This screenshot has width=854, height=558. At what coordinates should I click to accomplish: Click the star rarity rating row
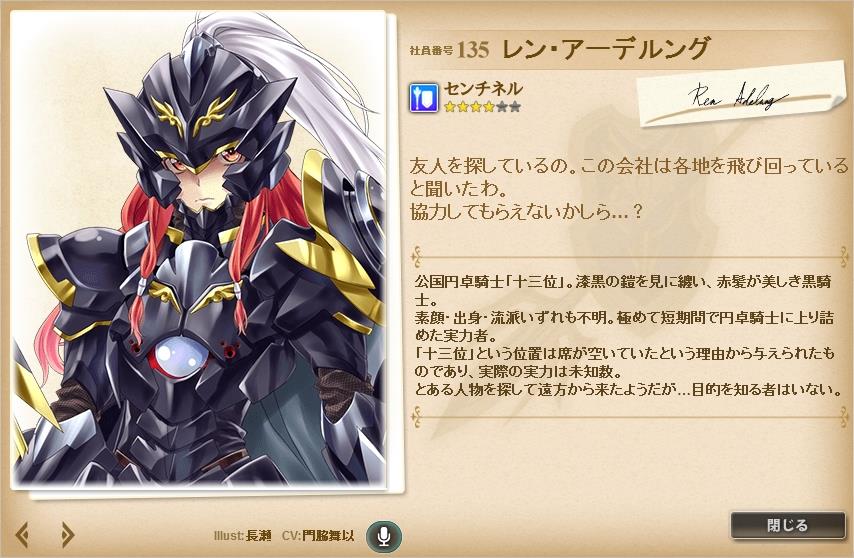coord(482,107)
